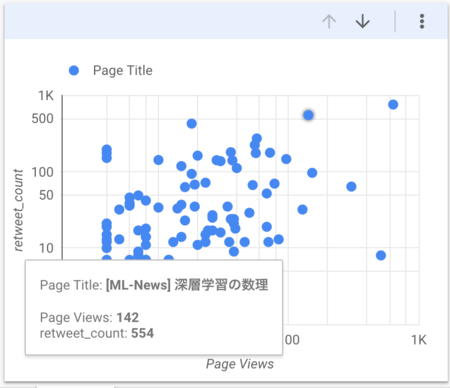Click the Page Views: 142 tooltip line
This screenshot has width=450, height=388.
[x=89, y=317]
